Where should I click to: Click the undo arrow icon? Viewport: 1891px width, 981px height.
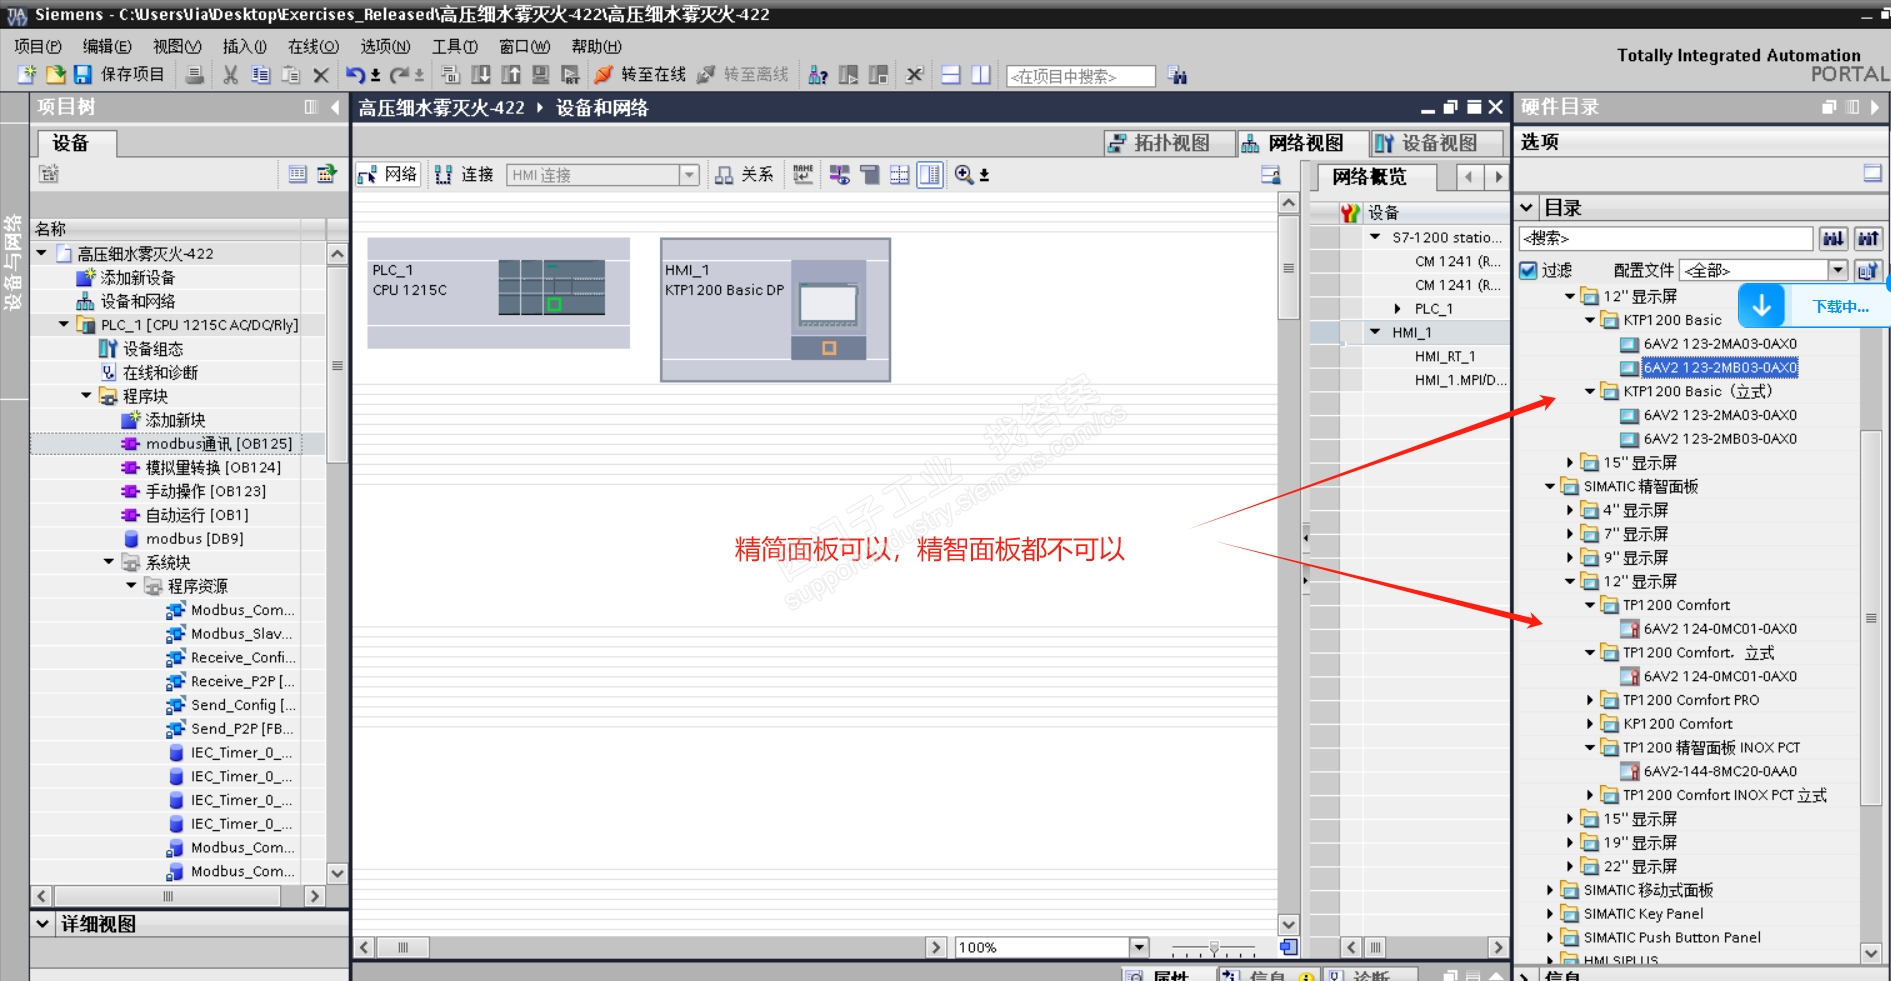point(355,75)
